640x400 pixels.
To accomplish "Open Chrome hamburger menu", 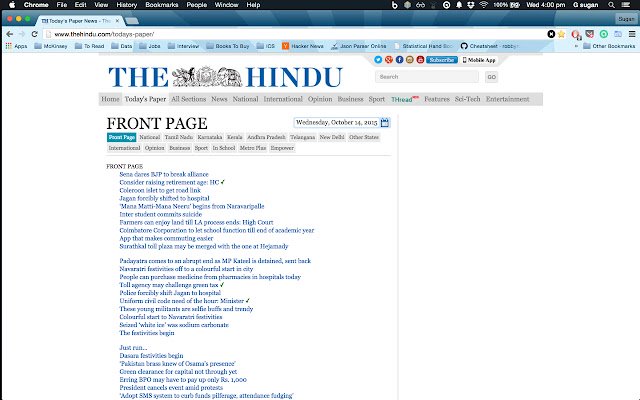I will (632, 34).
